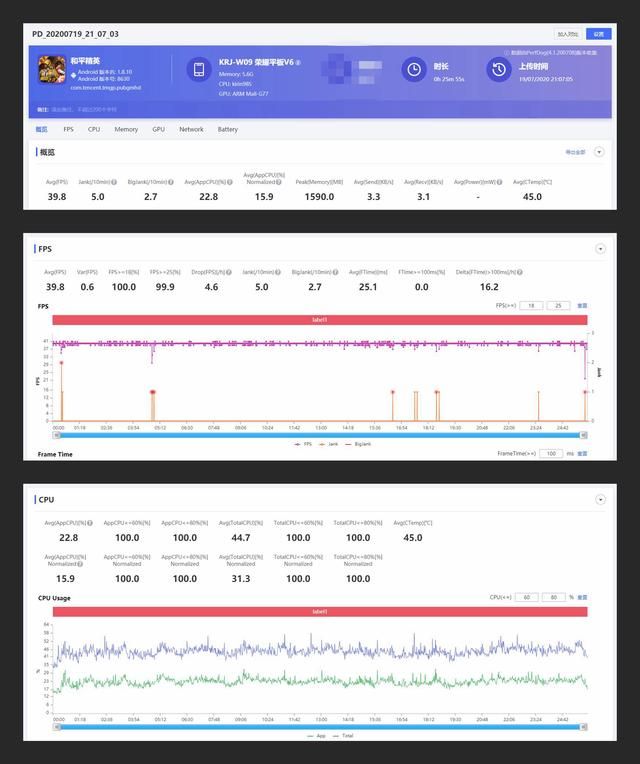640x764 pixels.
Task: Switch to the 概览 tab
Action: (x=41, y=129)
